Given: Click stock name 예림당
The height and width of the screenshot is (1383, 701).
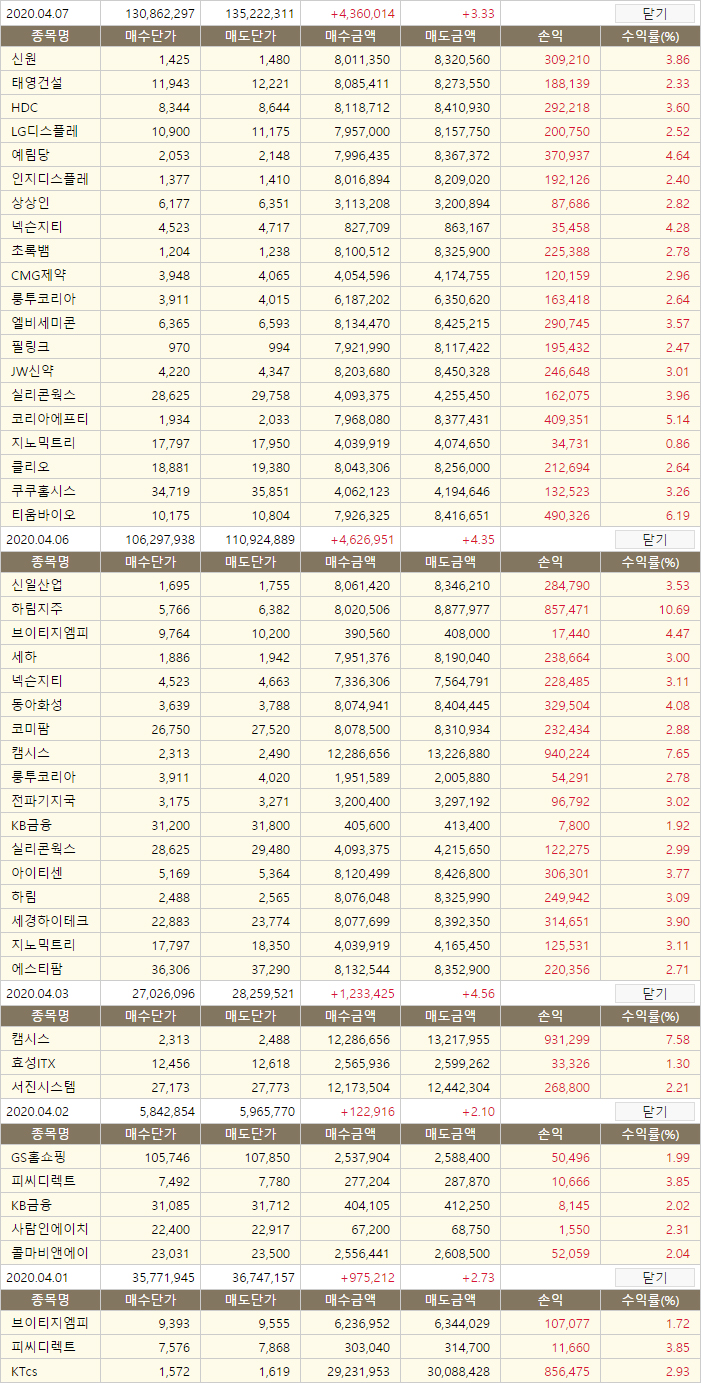Looking at the screenshot, I should [30, 155].
